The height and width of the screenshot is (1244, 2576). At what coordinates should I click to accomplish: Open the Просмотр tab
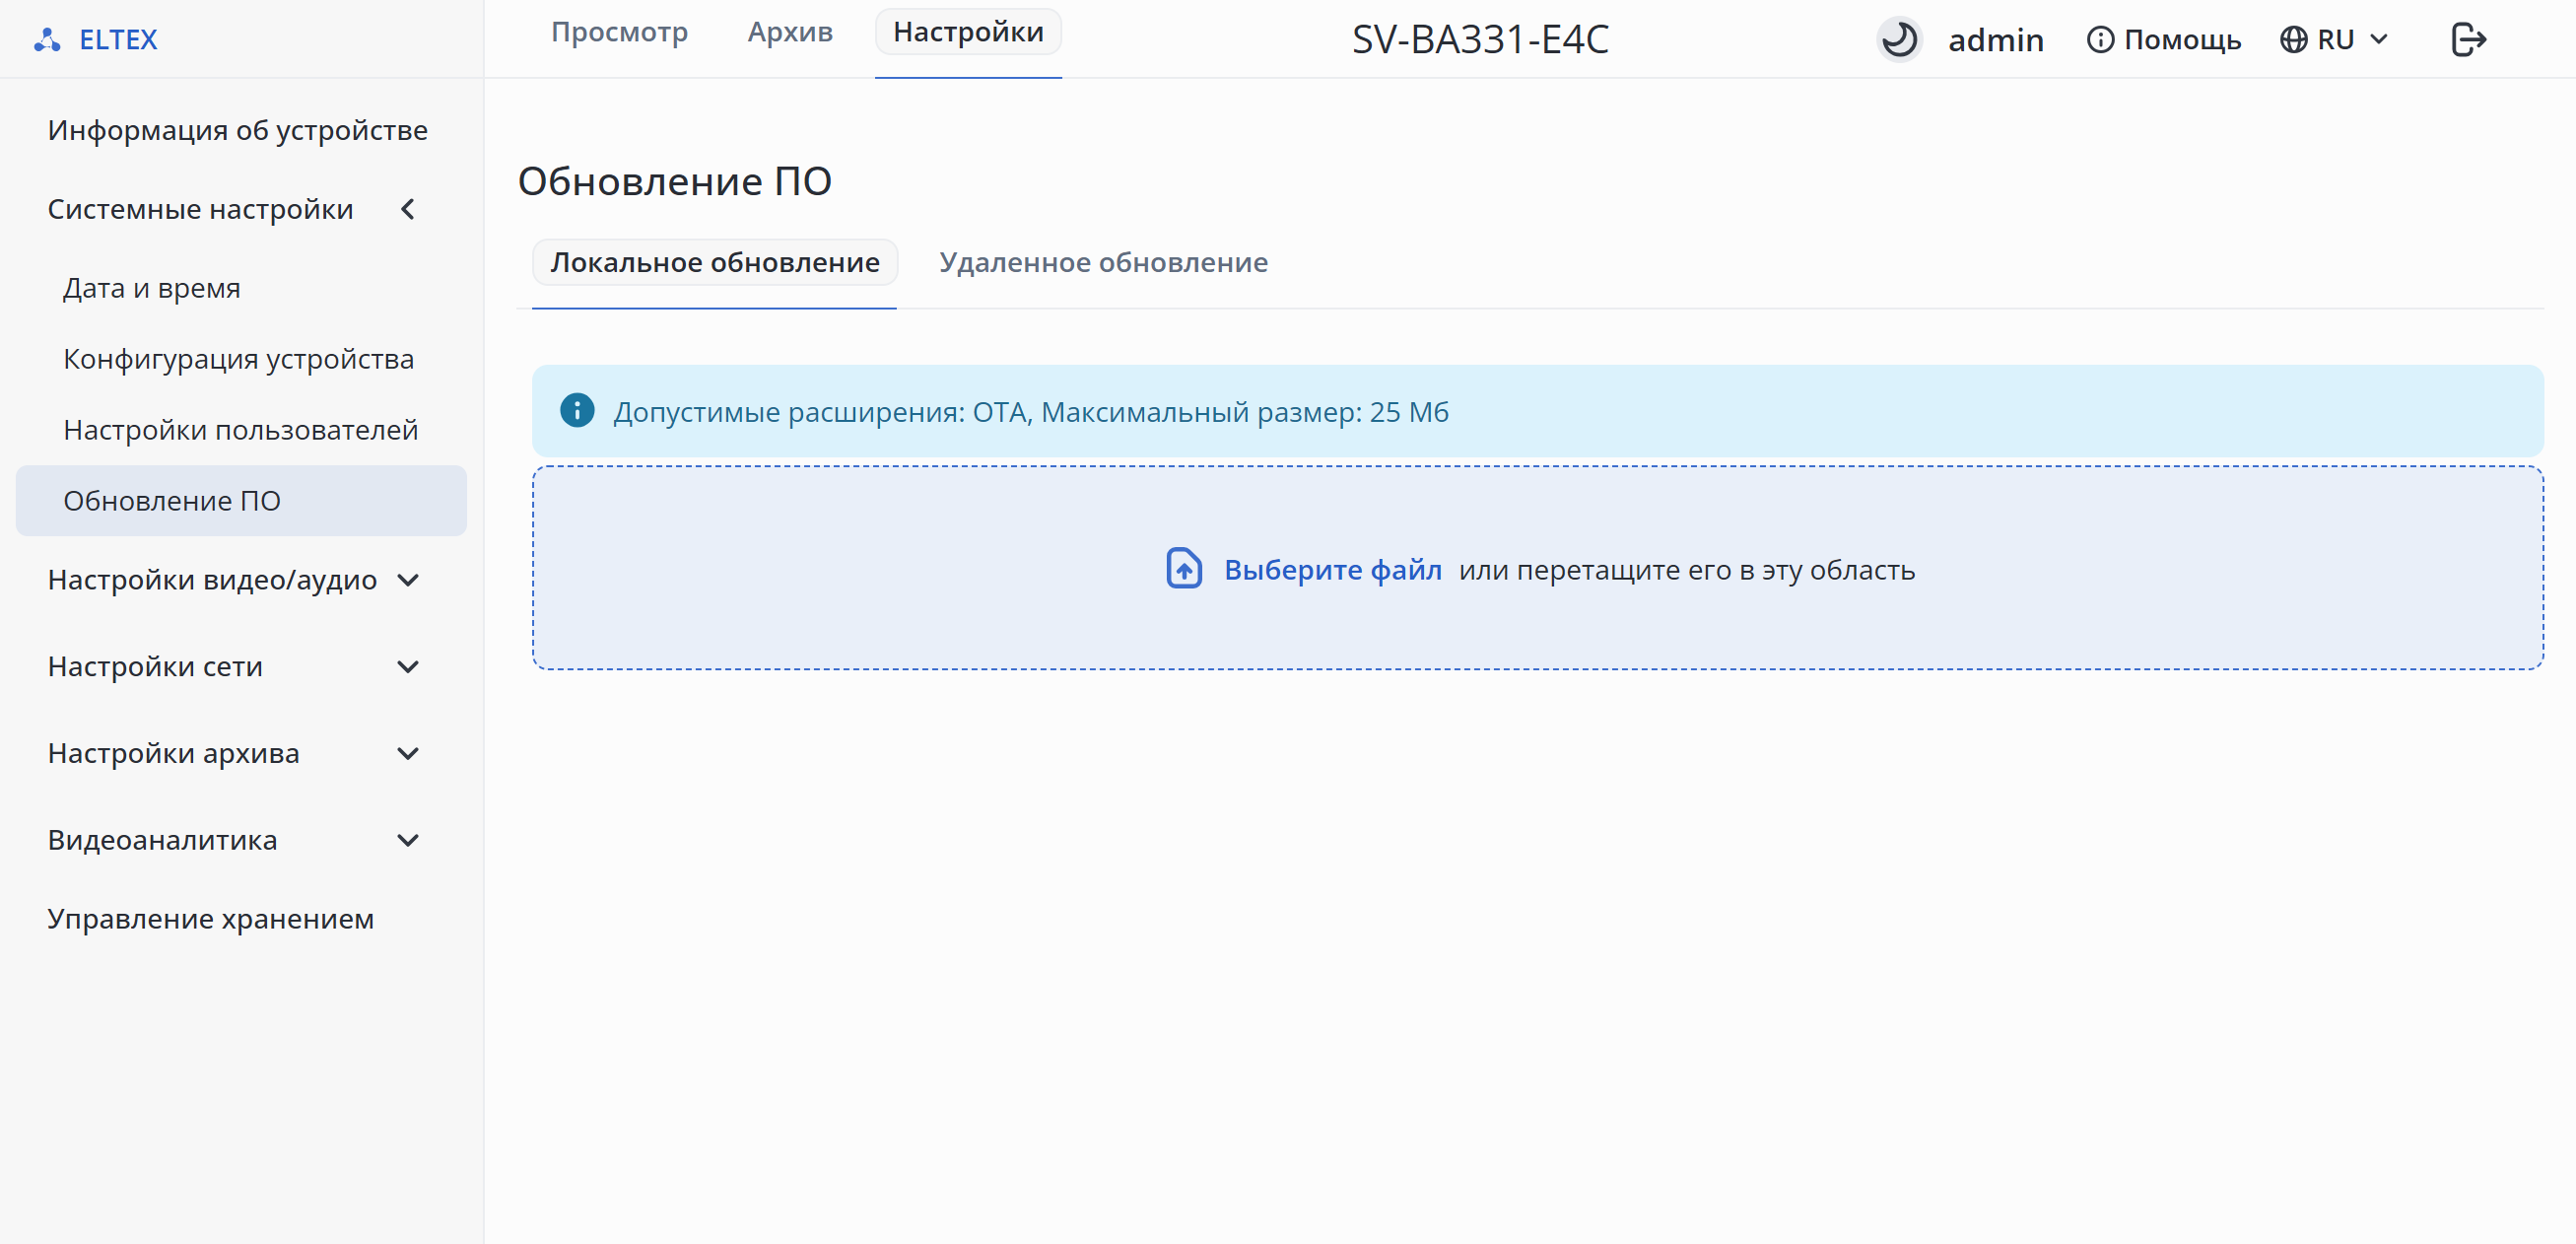tap(619, 32)
